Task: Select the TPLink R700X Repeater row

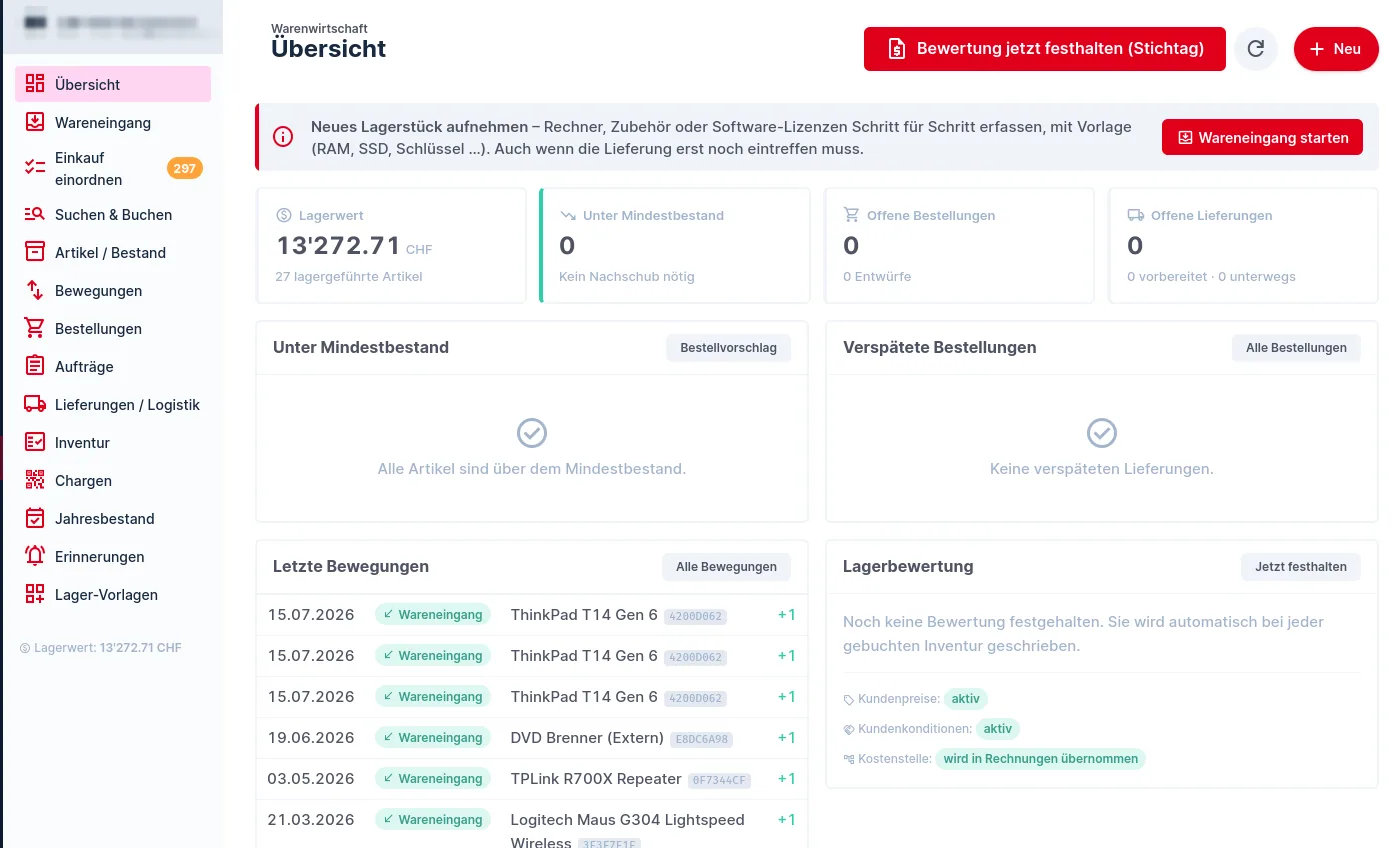Action: pos(532,779)
